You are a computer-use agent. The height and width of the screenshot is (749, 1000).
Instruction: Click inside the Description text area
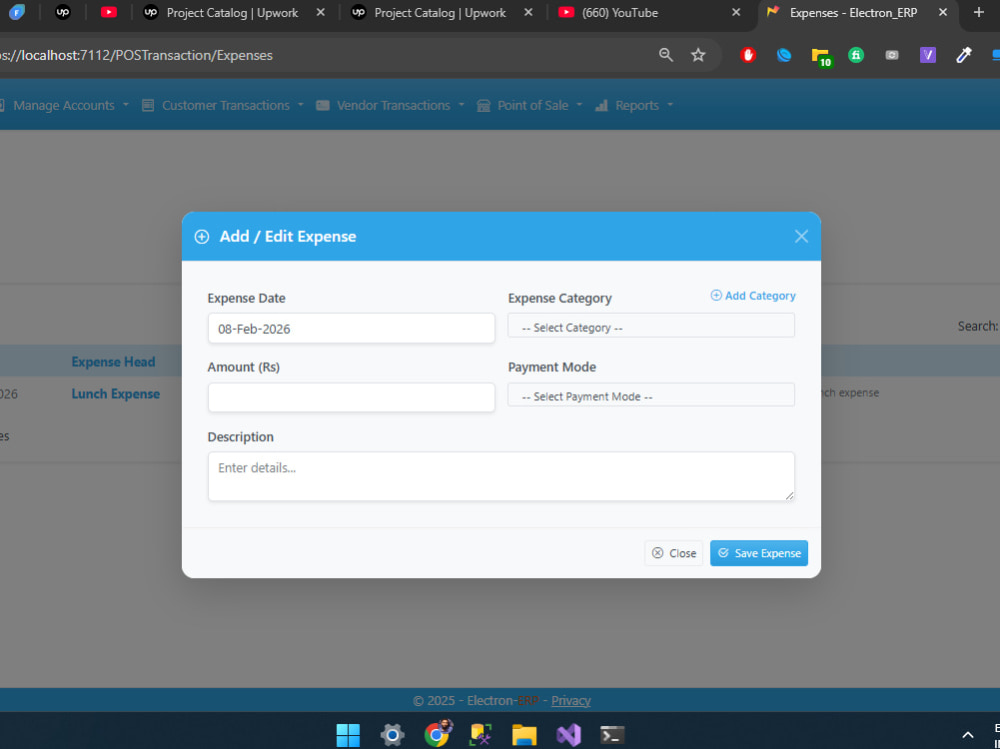501,477
